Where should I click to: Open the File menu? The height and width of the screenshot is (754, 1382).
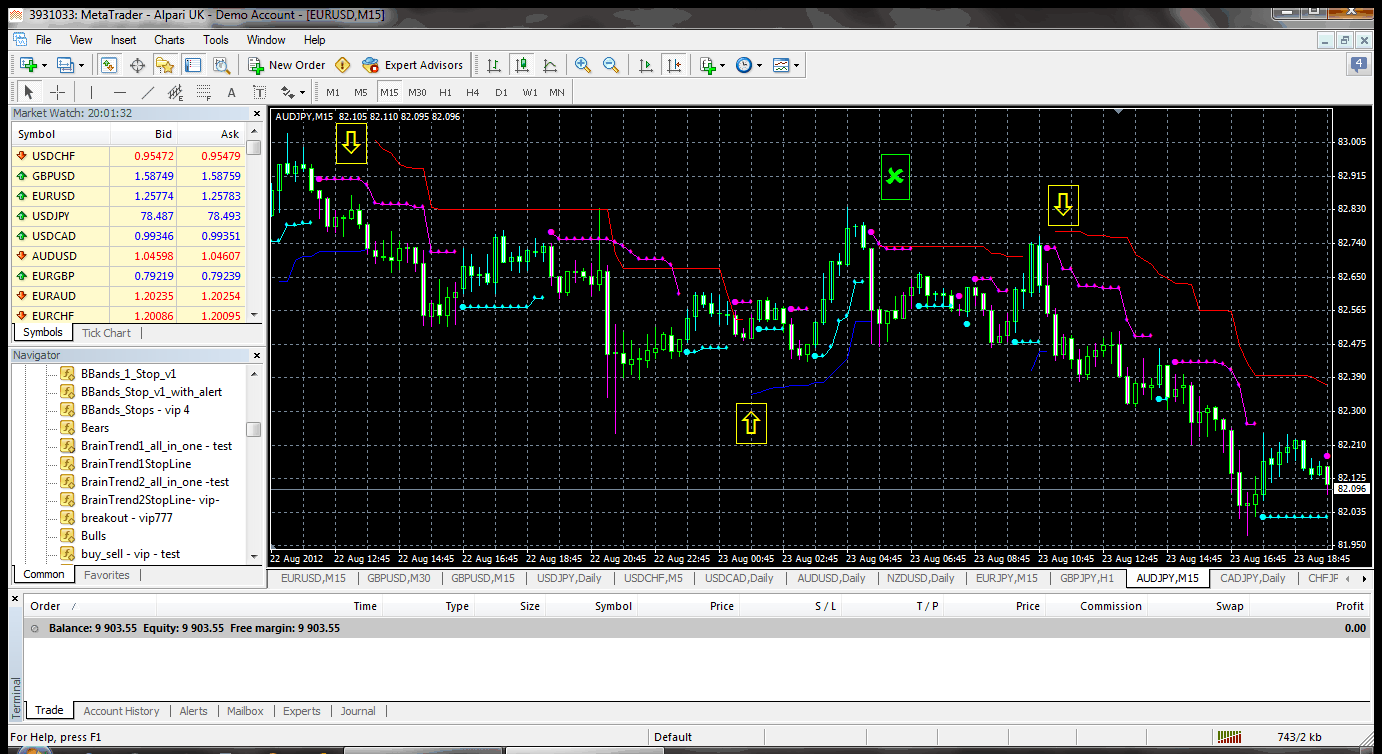coord(44,40)
